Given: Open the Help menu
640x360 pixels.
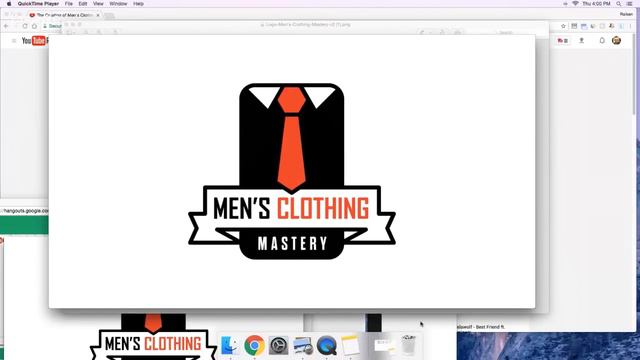Looking at the screenshot, I should (138, 4).
